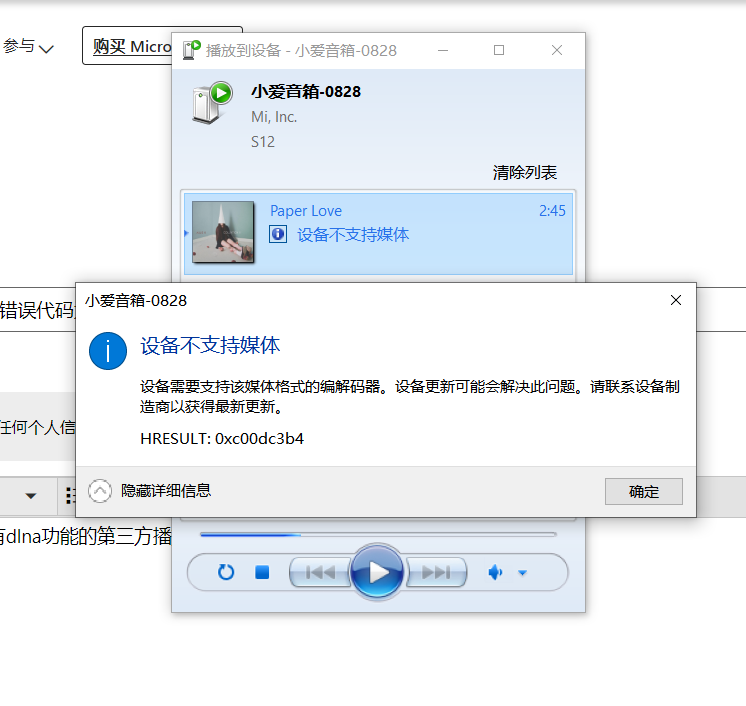
Task: Click the large round play button
Action: coord(377,571)
